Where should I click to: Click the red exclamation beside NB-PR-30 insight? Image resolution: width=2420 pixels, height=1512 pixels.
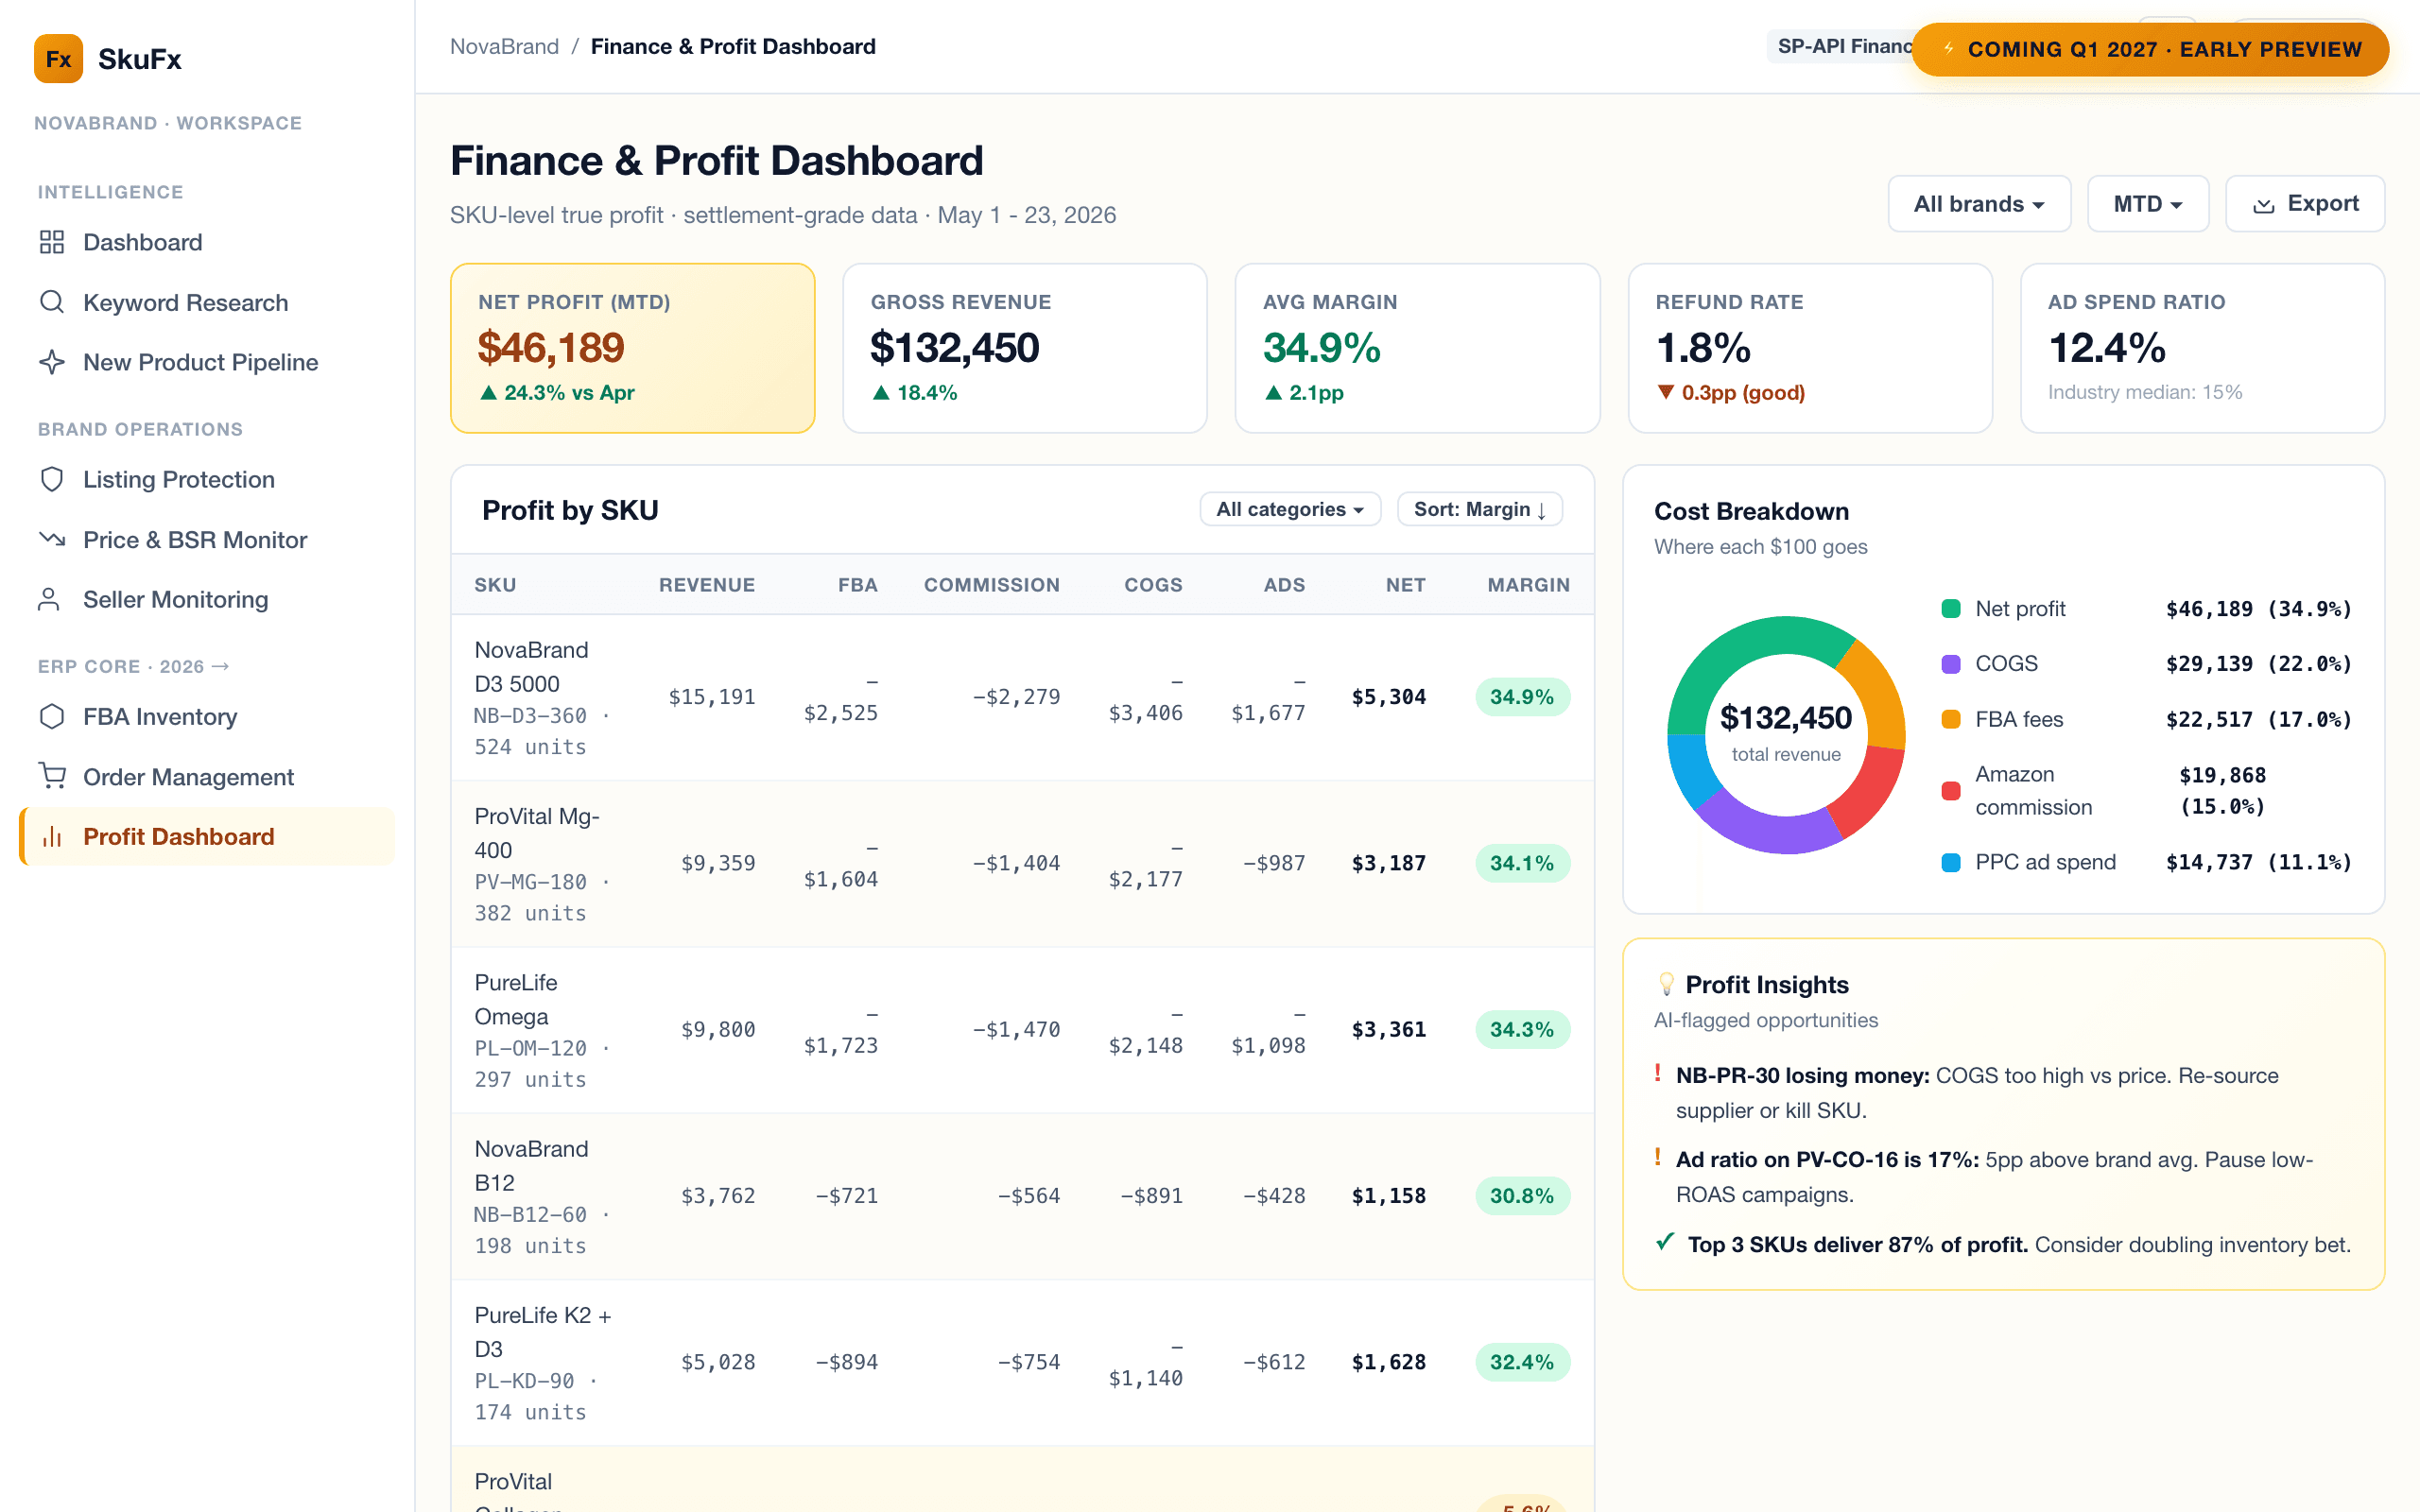coord(1658,1073)
